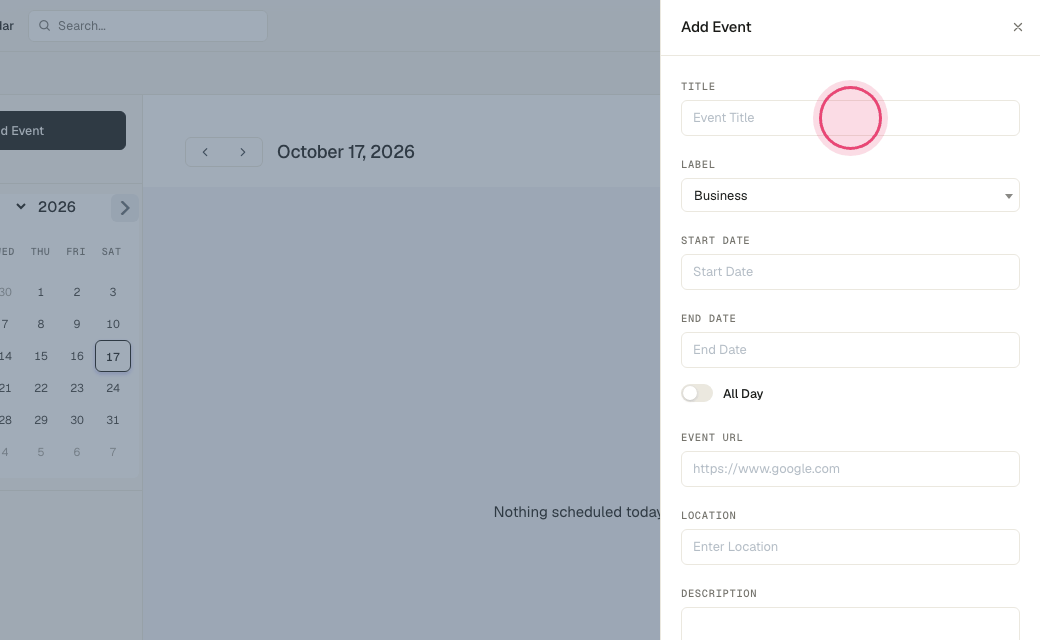Open the End Date field
This screenshot has height=640, width=1040.
(x=850, y=350)
